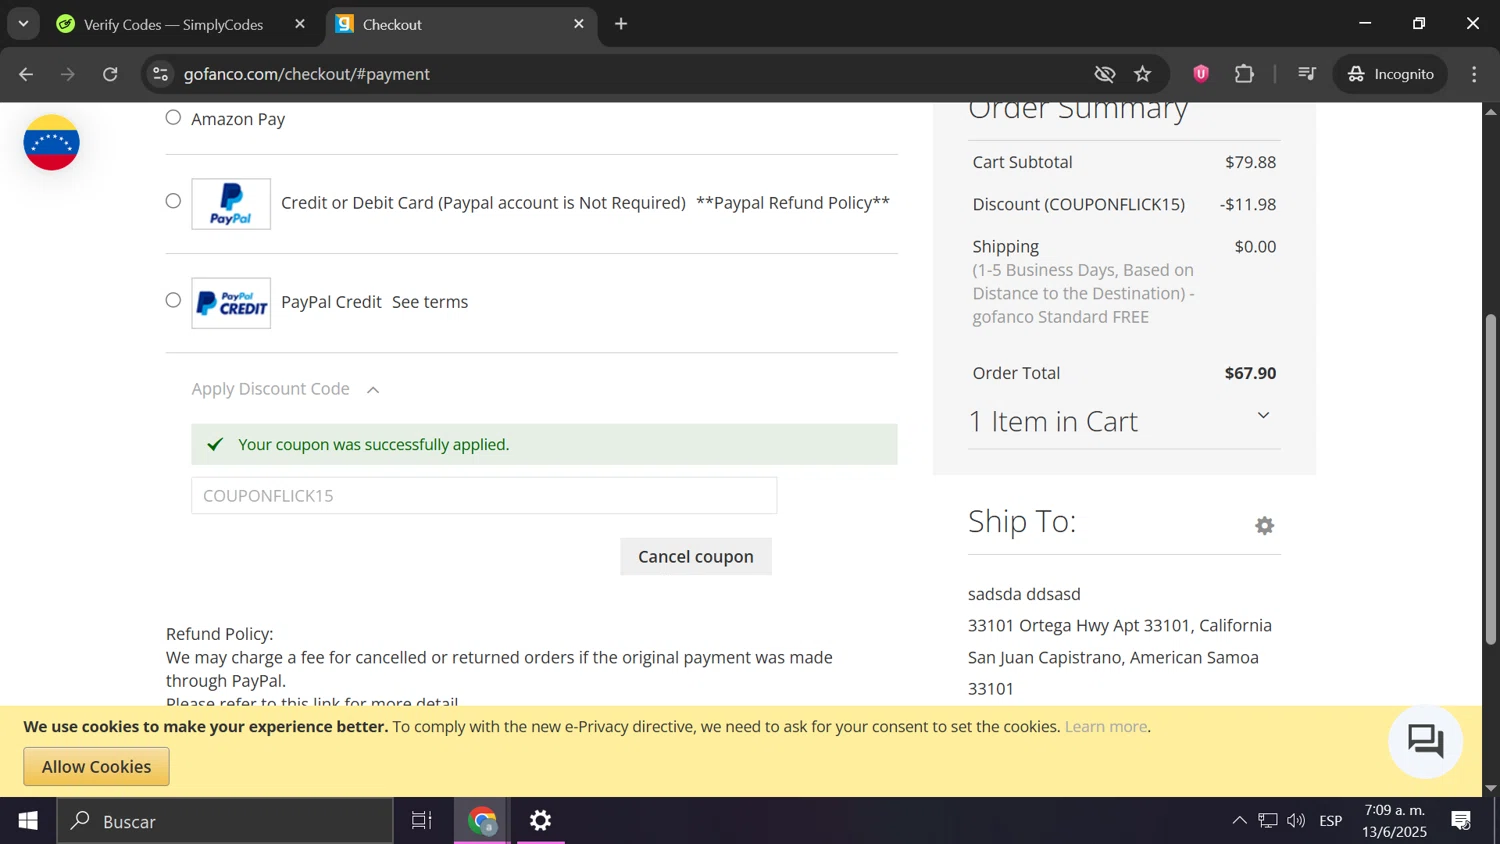Click the address bar URL
Screen dimensions: 1500x844
click(x=307, y=74)
